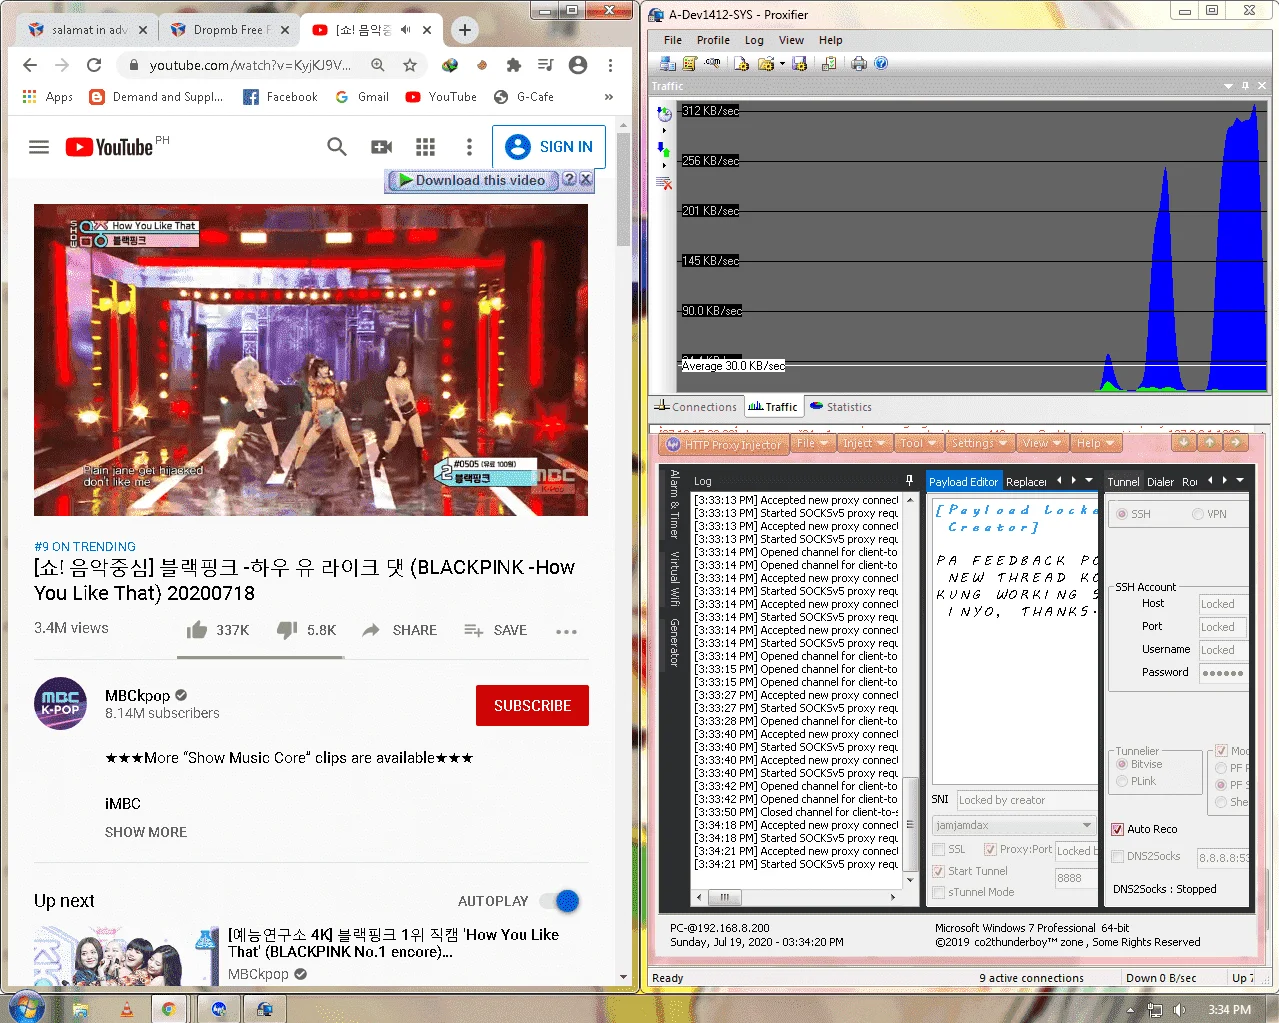Select the Bitvise tunnelier radio button

click(x=1122, y=764)
